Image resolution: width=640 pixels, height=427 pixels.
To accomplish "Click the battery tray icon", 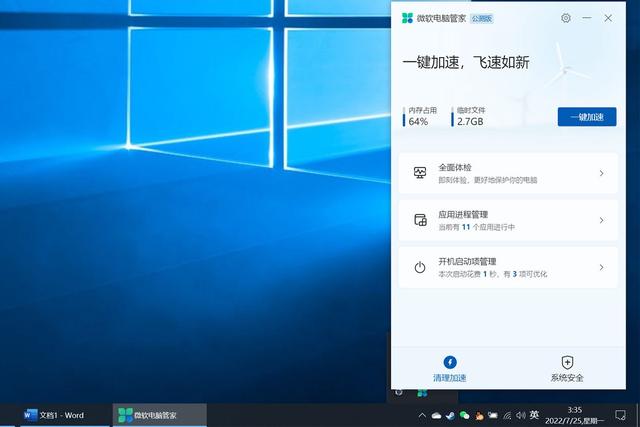I will tap(493, 416).
